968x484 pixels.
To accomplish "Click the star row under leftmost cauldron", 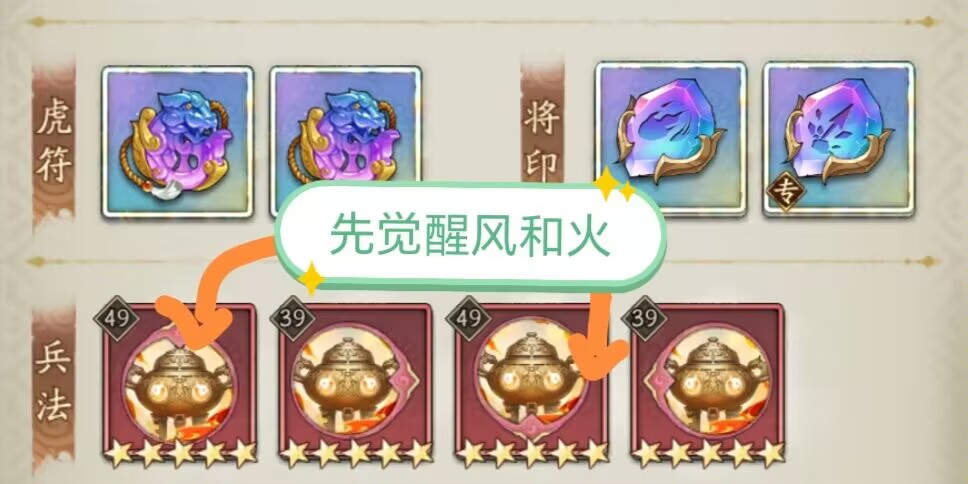I will point(180,454).
